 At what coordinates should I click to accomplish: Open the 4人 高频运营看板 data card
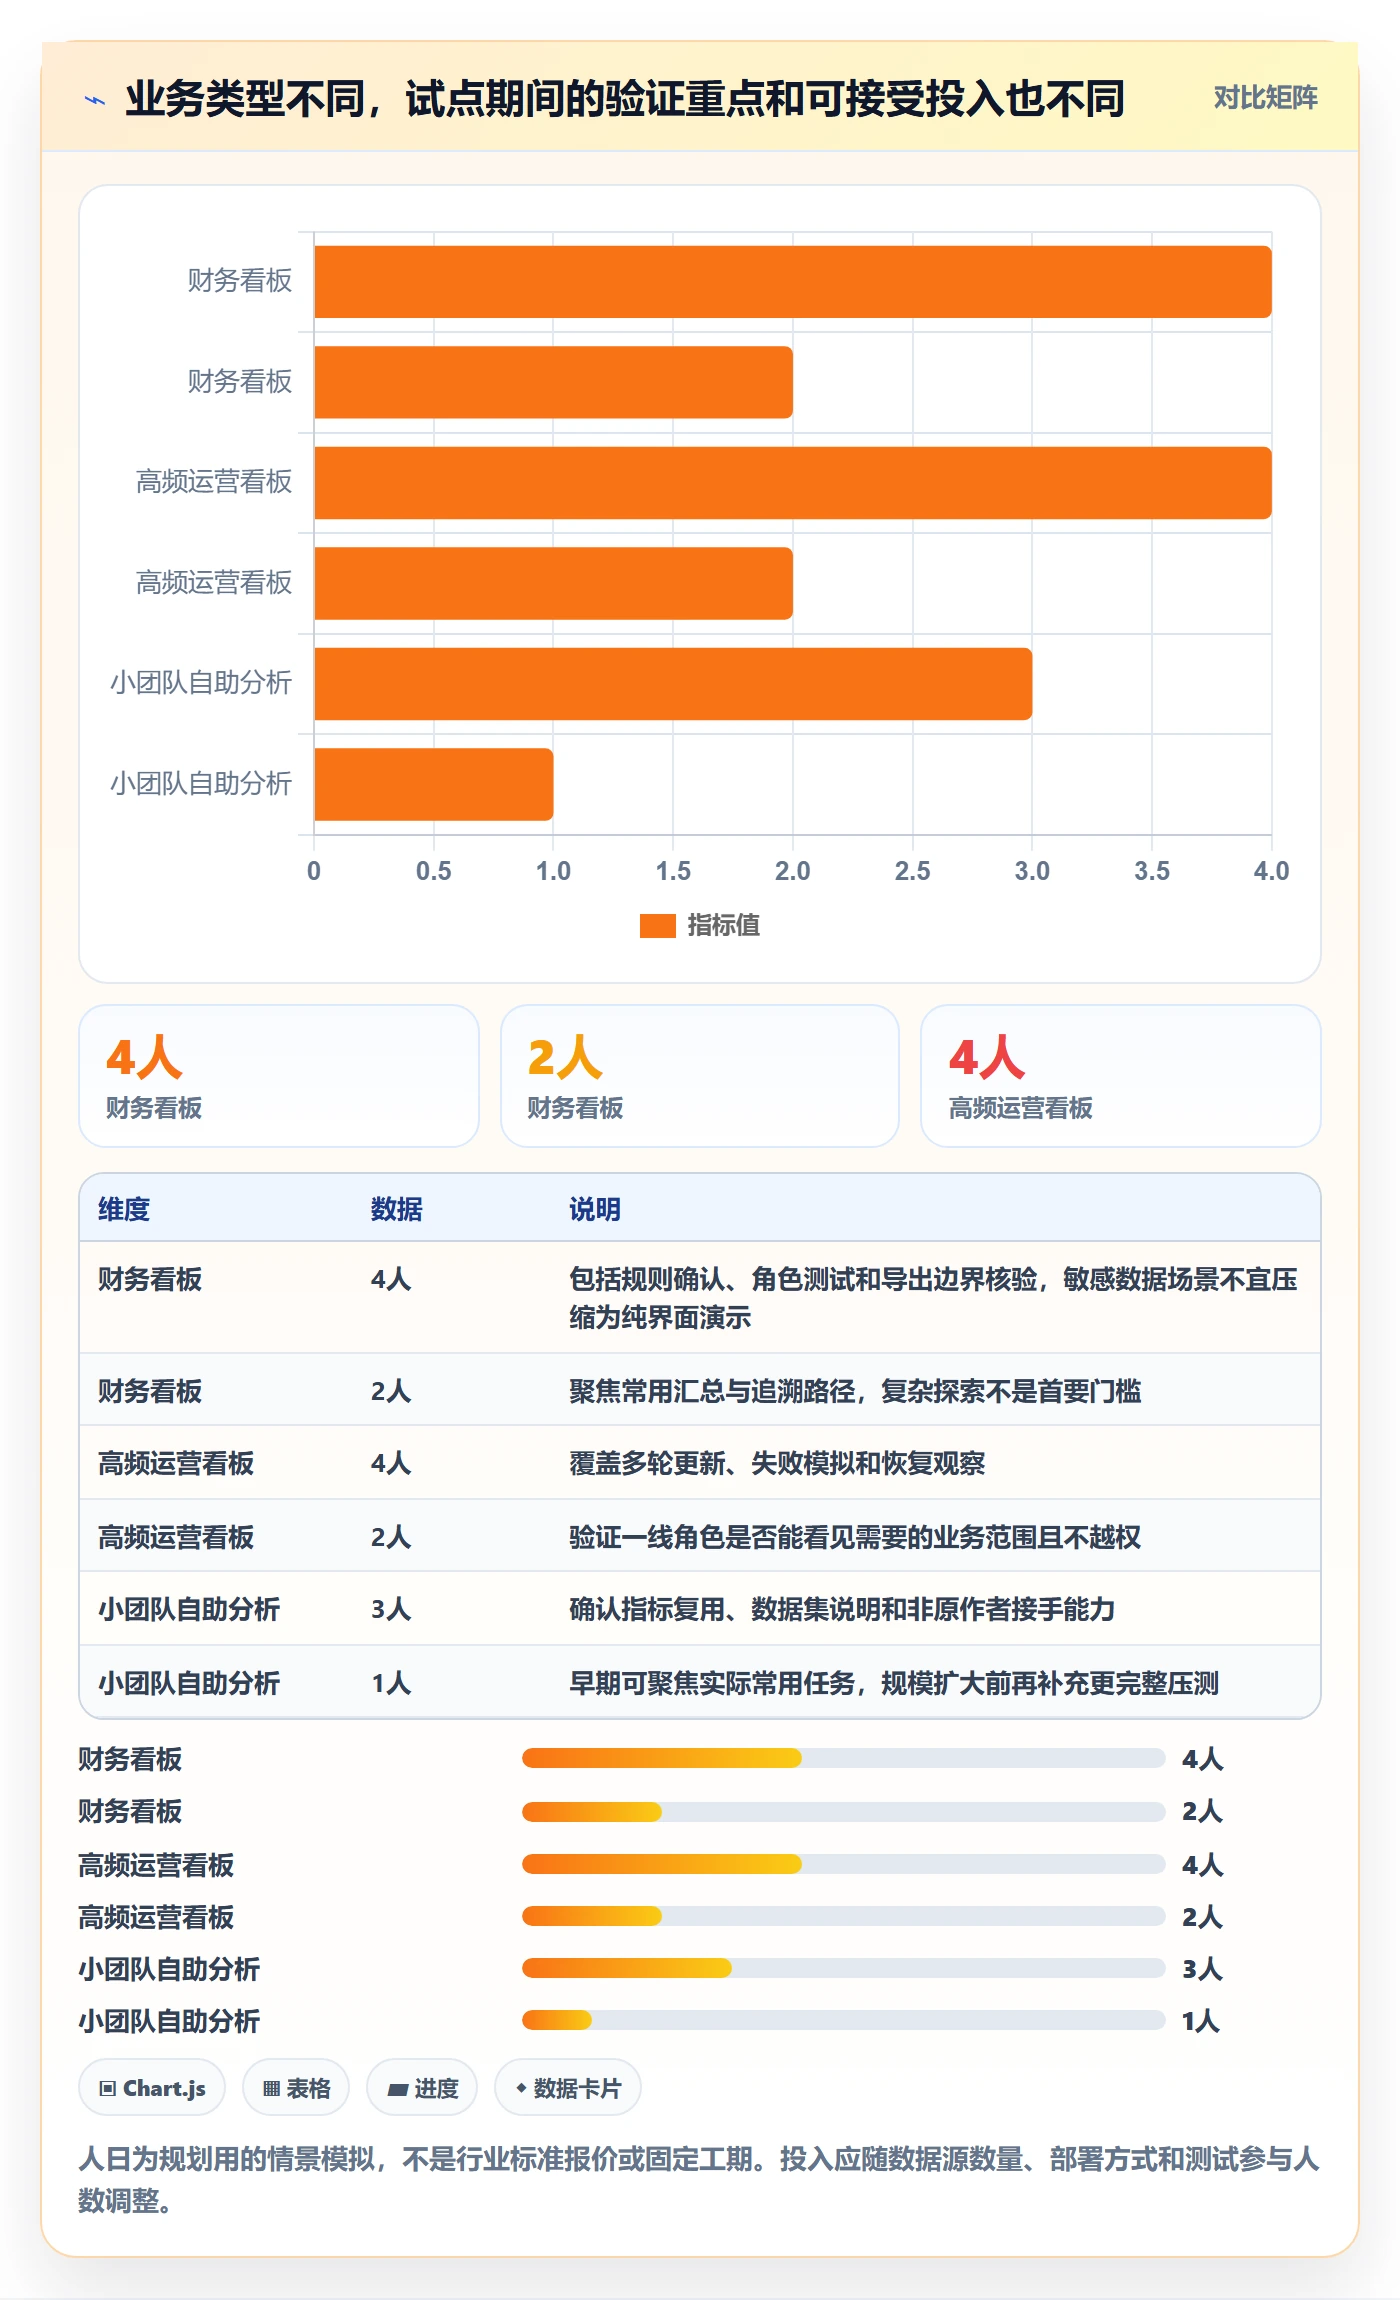(1121, 1076)
